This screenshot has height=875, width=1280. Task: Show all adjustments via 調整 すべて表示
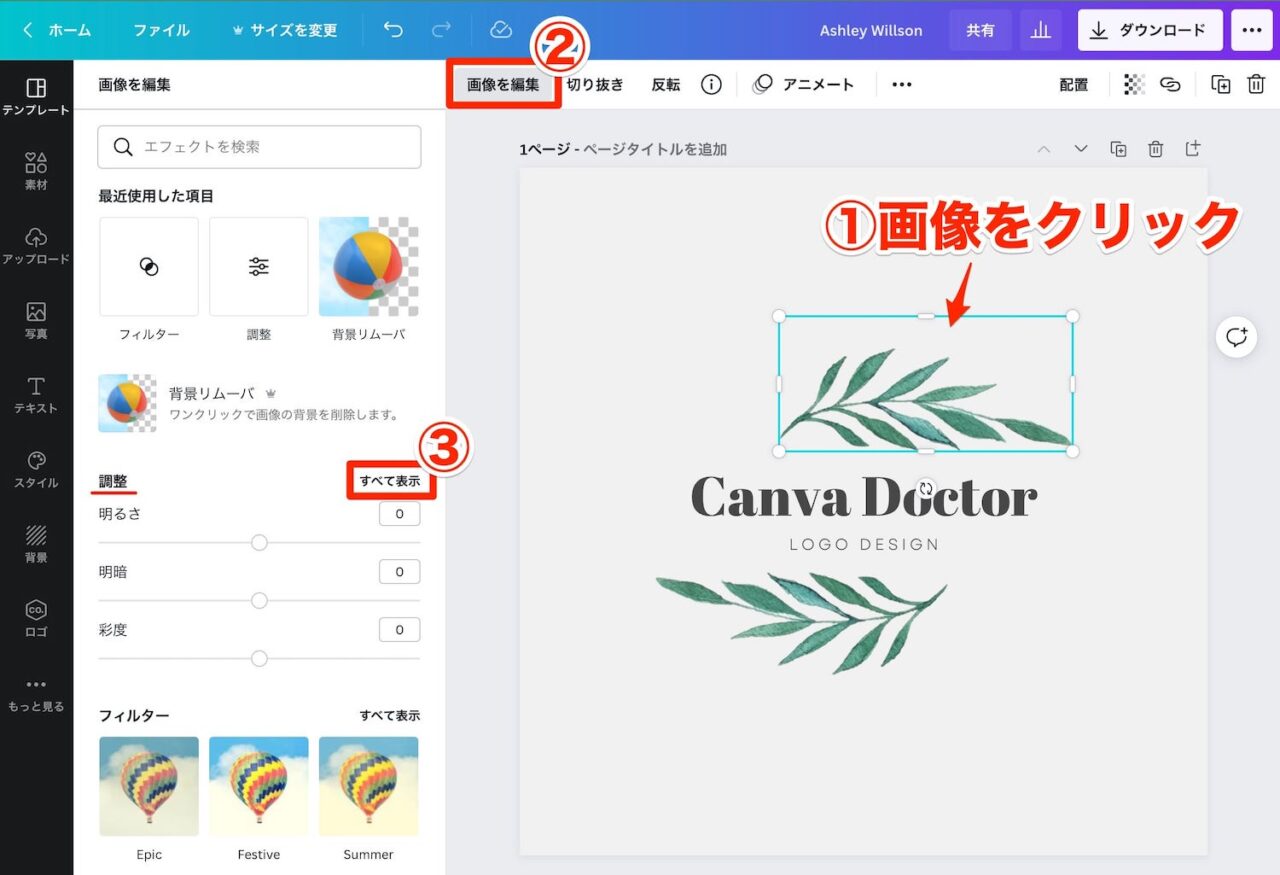tap(390, 481)
